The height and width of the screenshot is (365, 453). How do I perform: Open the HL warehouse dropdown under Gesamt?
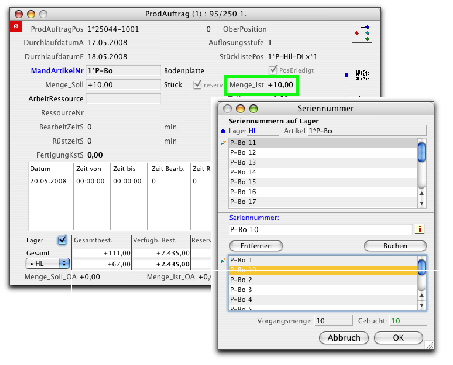pos(48,263)
